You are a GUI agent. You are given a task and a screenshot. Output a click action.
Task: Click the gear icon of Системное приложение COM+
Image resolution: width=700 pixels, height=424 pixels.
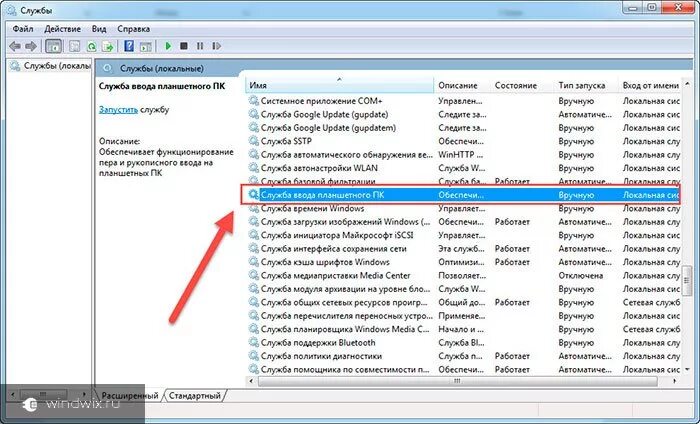(254, 101)
